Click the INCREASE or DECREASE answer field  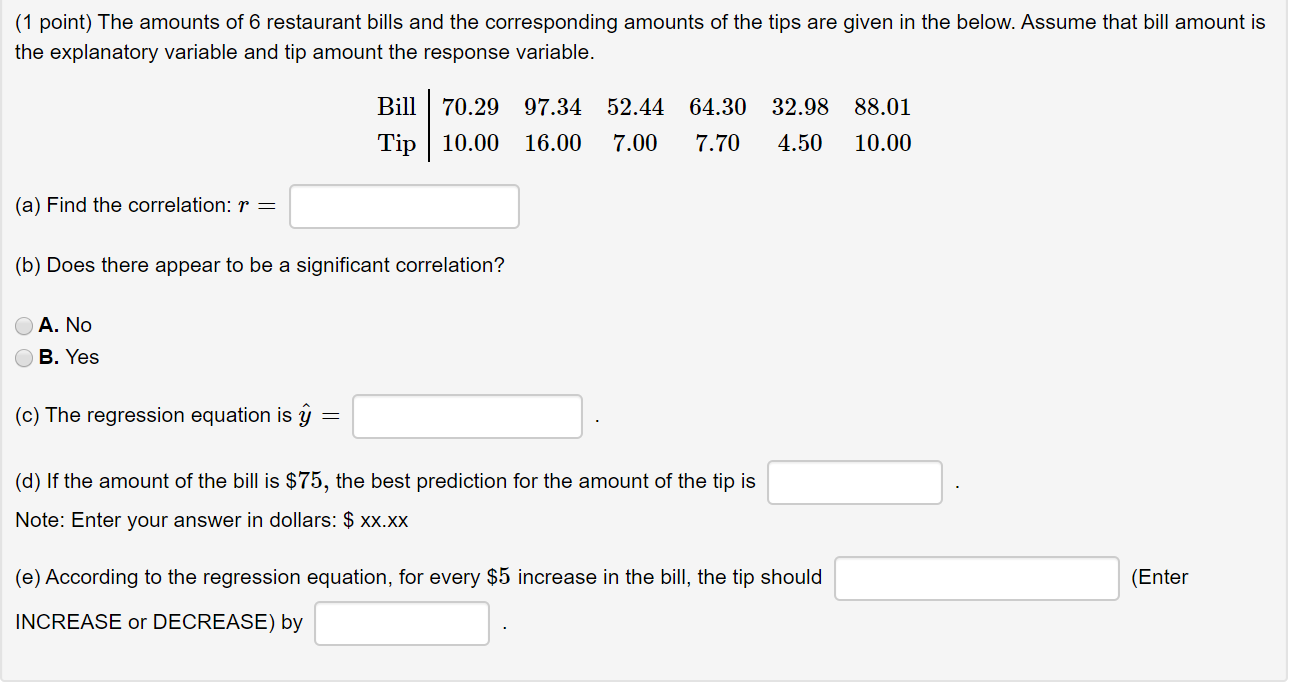point(975,578)
